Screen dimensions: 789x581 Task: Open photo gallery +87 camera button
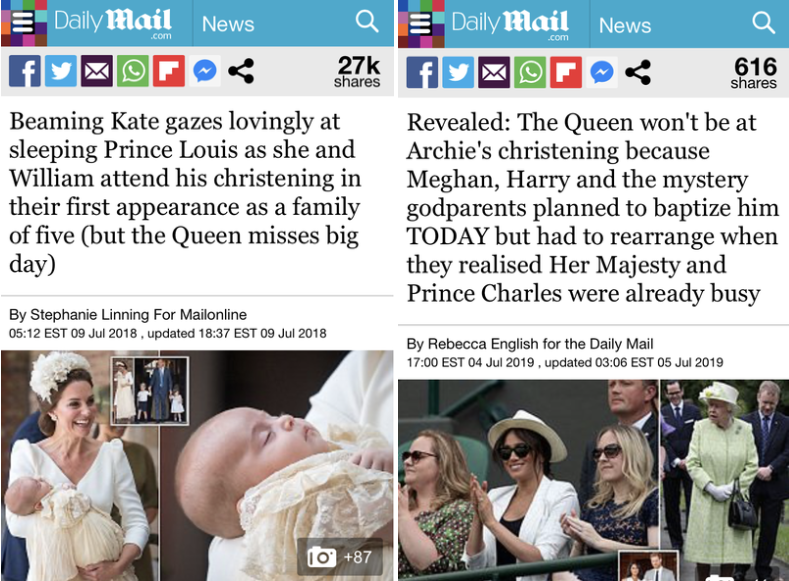click(340, 557)
